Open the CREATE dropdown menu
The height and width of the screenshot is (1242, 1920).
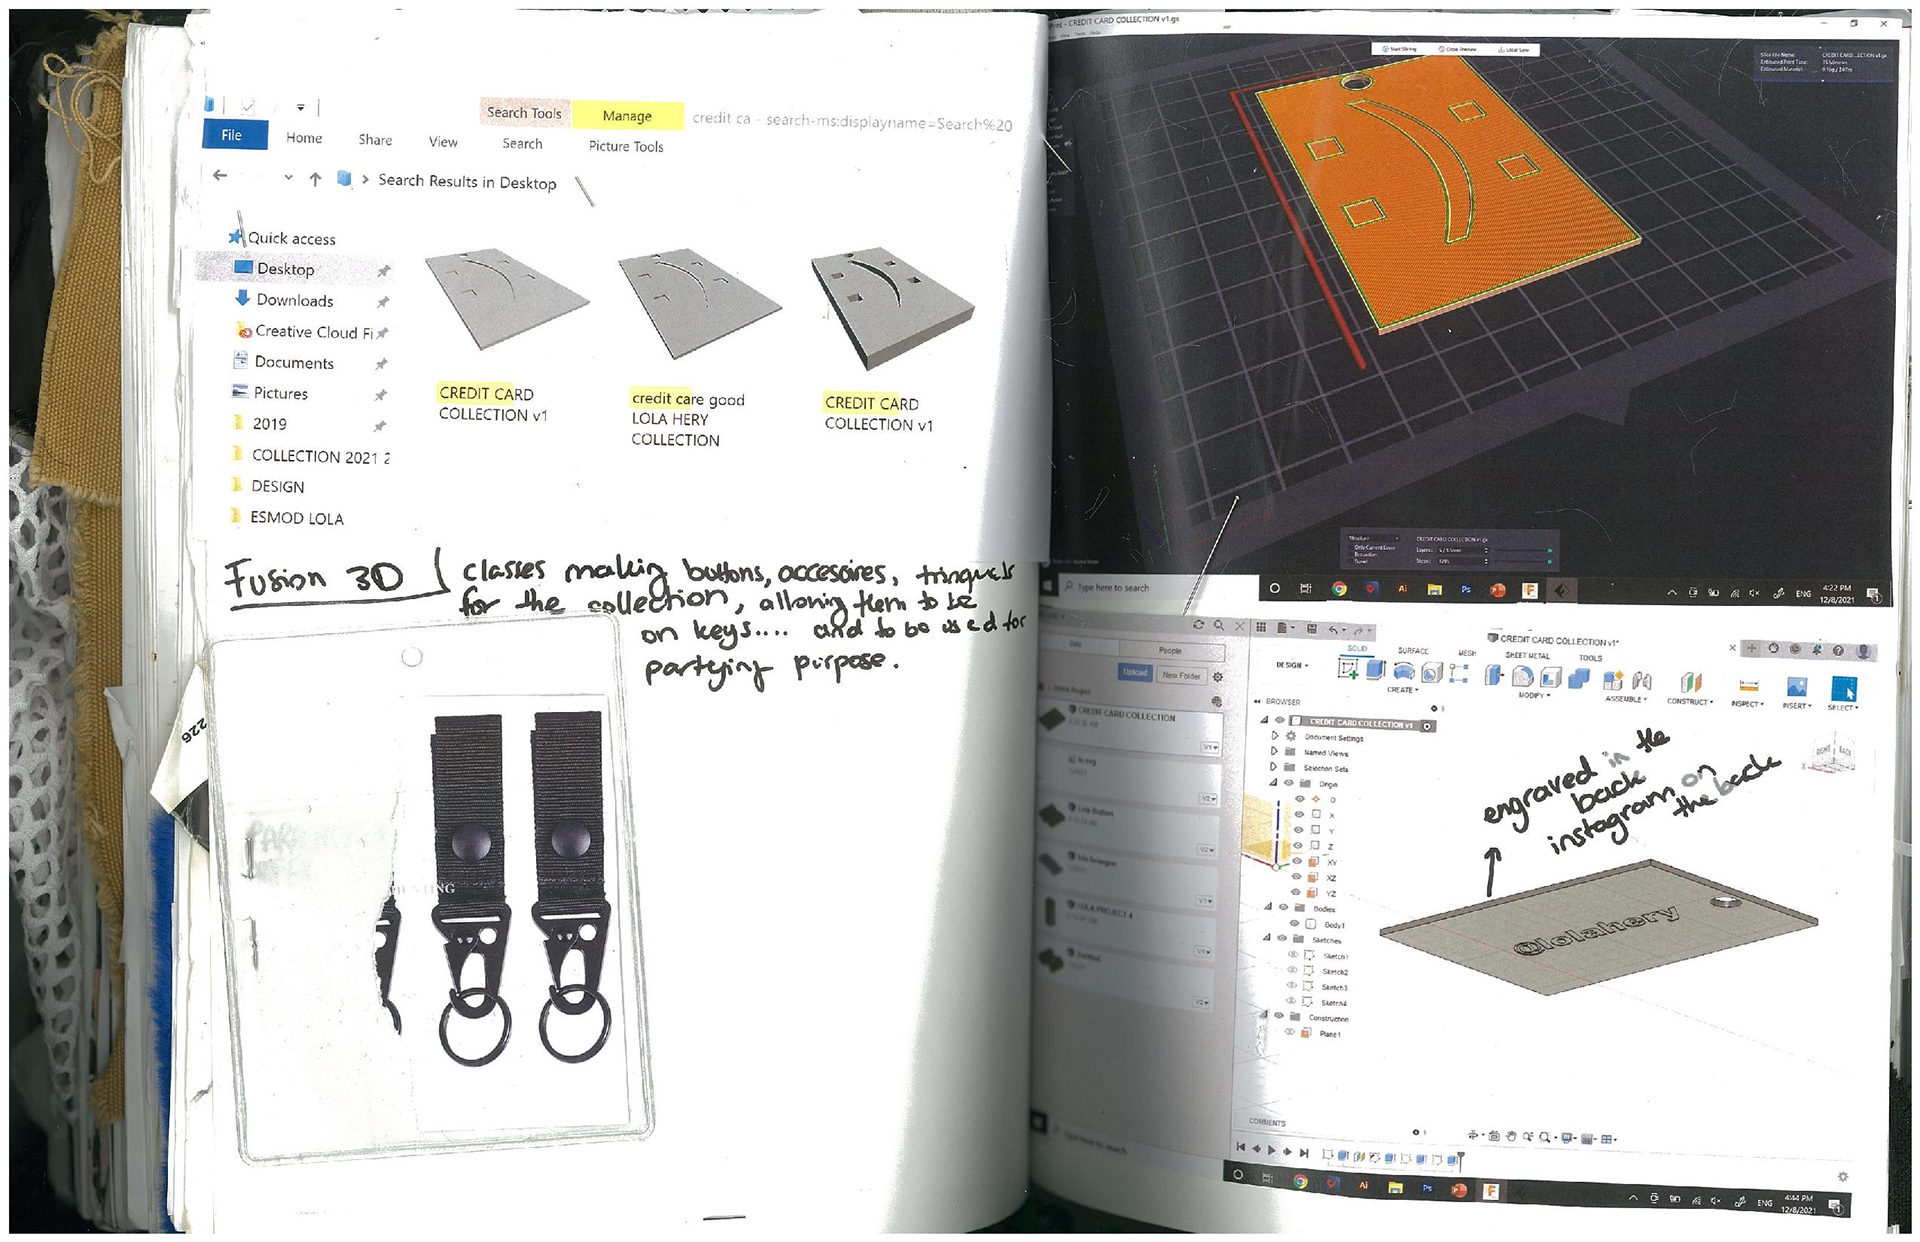coord(1403,690)
